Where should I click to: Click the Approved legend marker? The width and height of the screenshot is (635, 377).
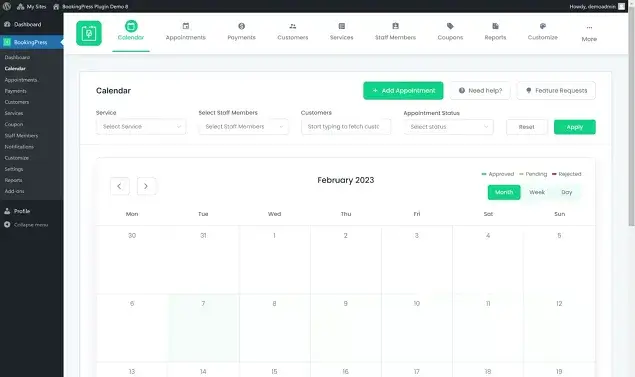[484, 174]
